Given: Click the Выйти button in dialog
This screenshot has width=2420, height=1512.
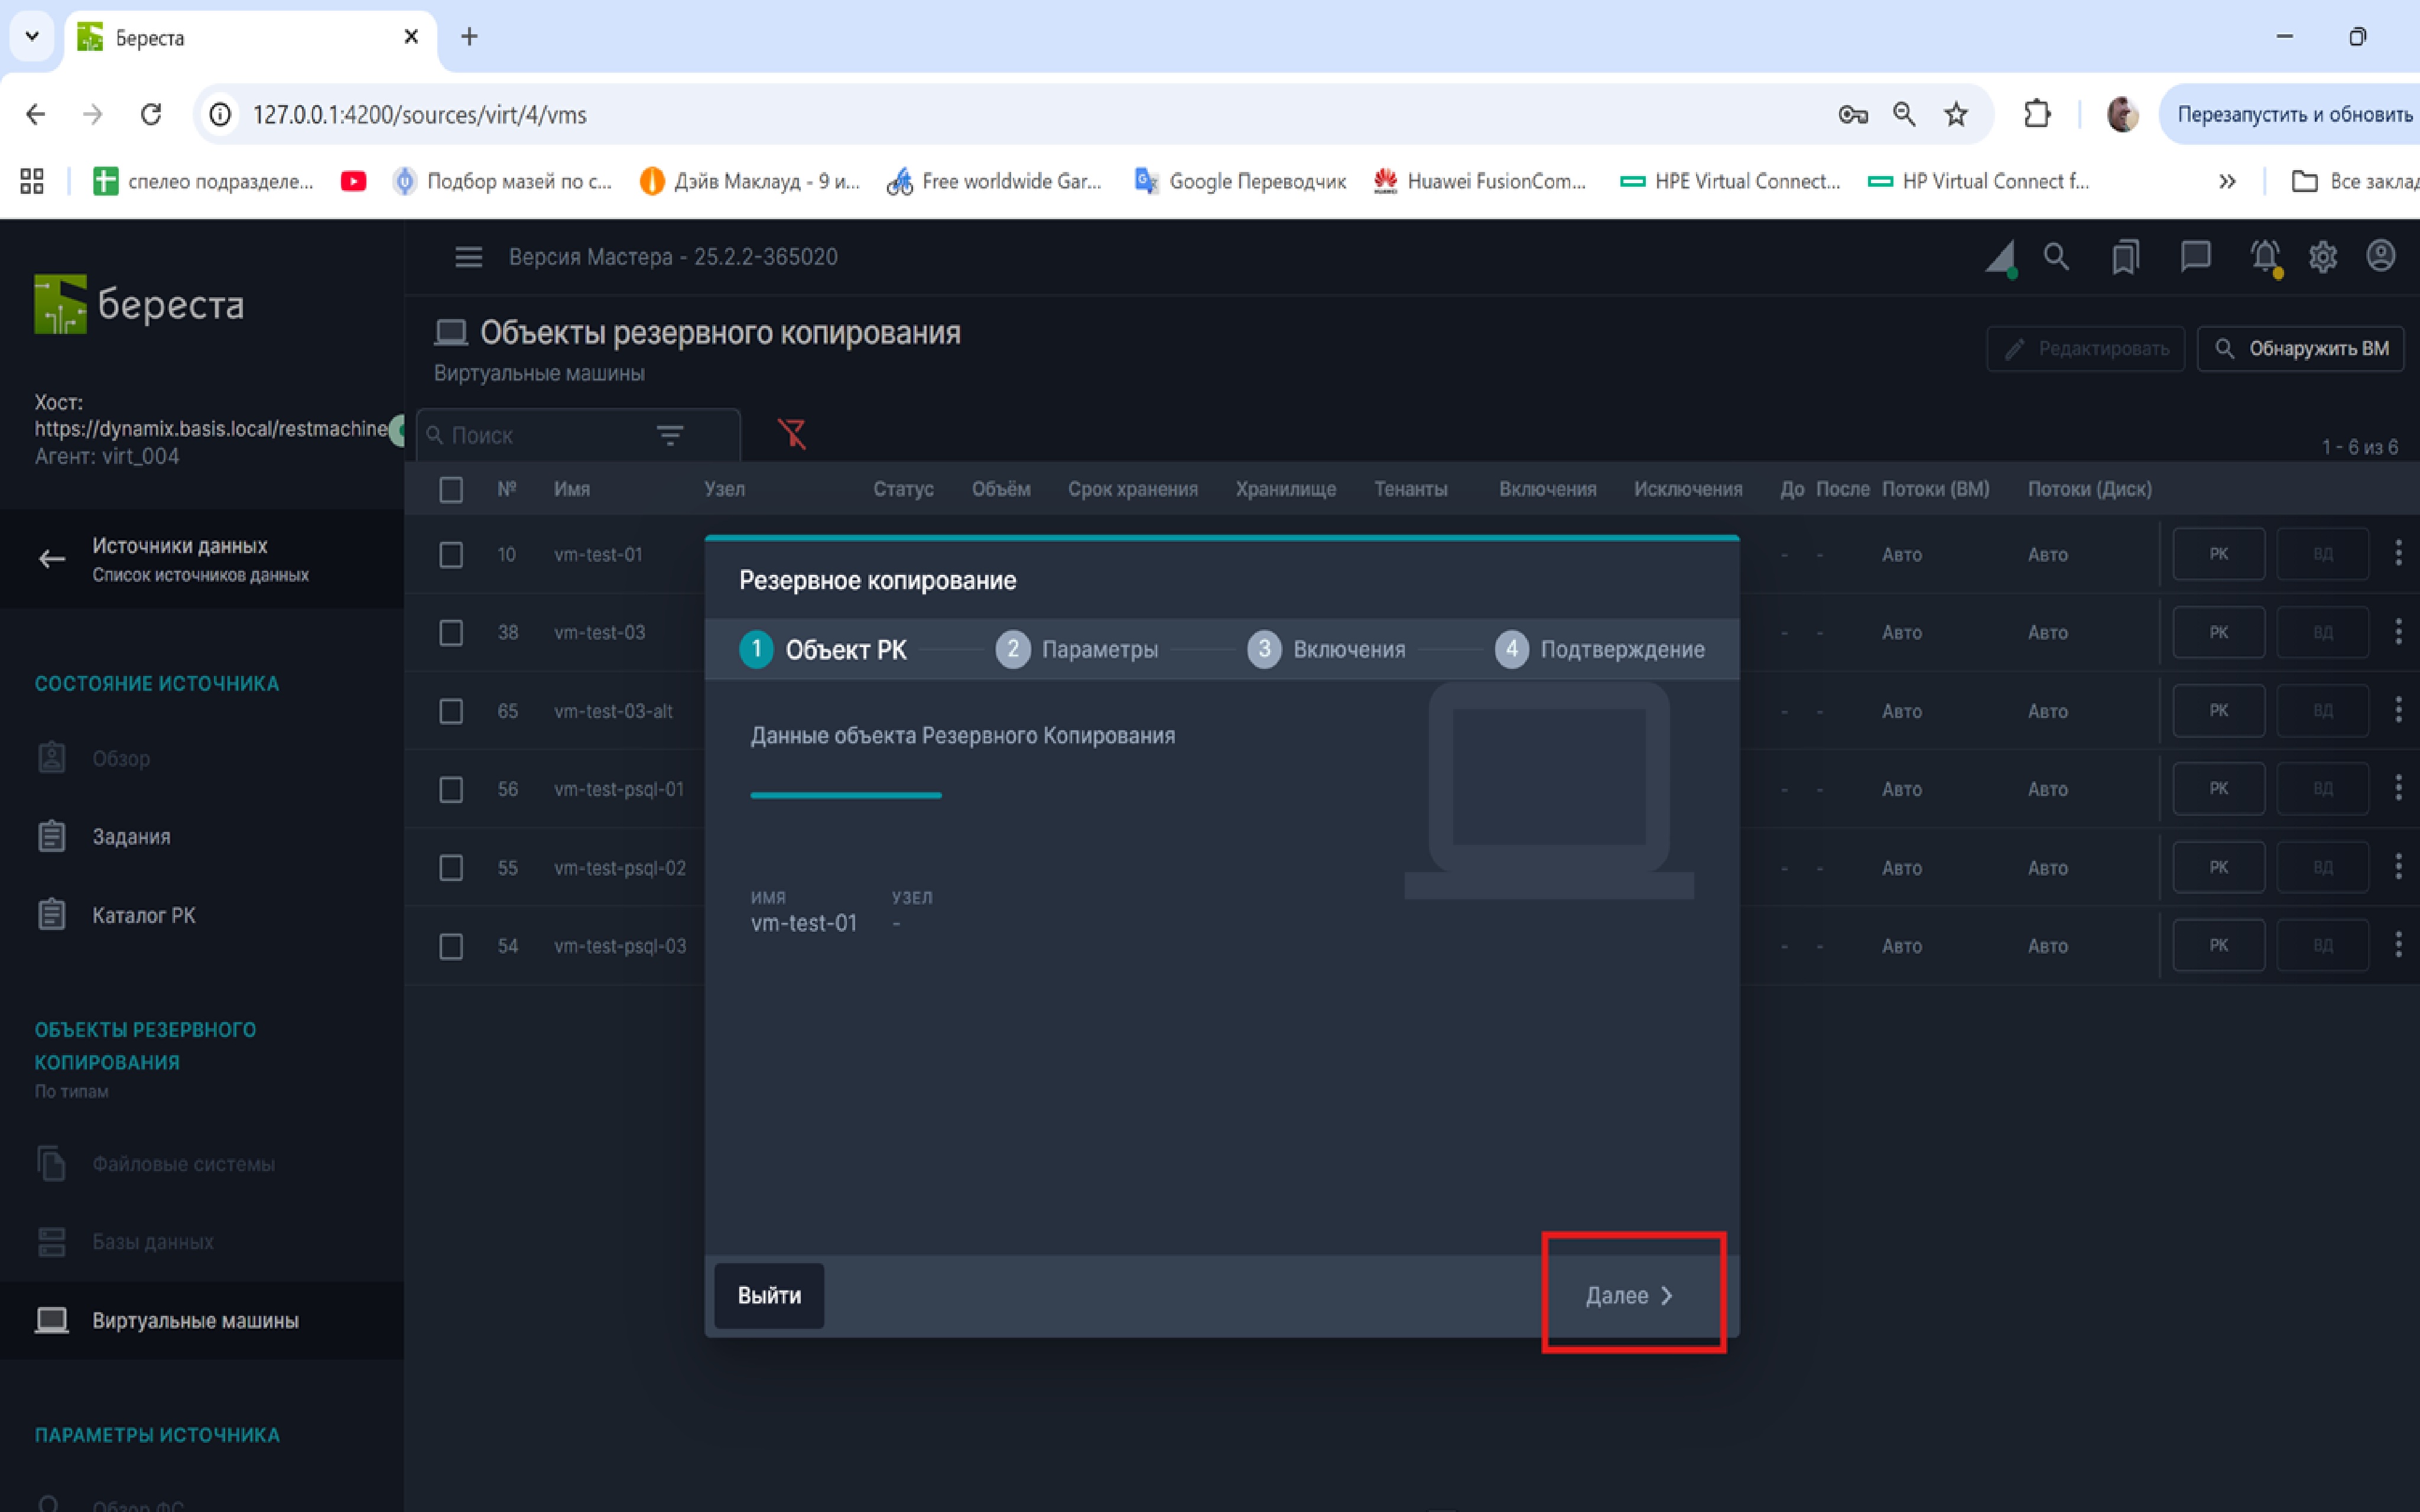Looking at the screenshot, I should coord(769,1295).
